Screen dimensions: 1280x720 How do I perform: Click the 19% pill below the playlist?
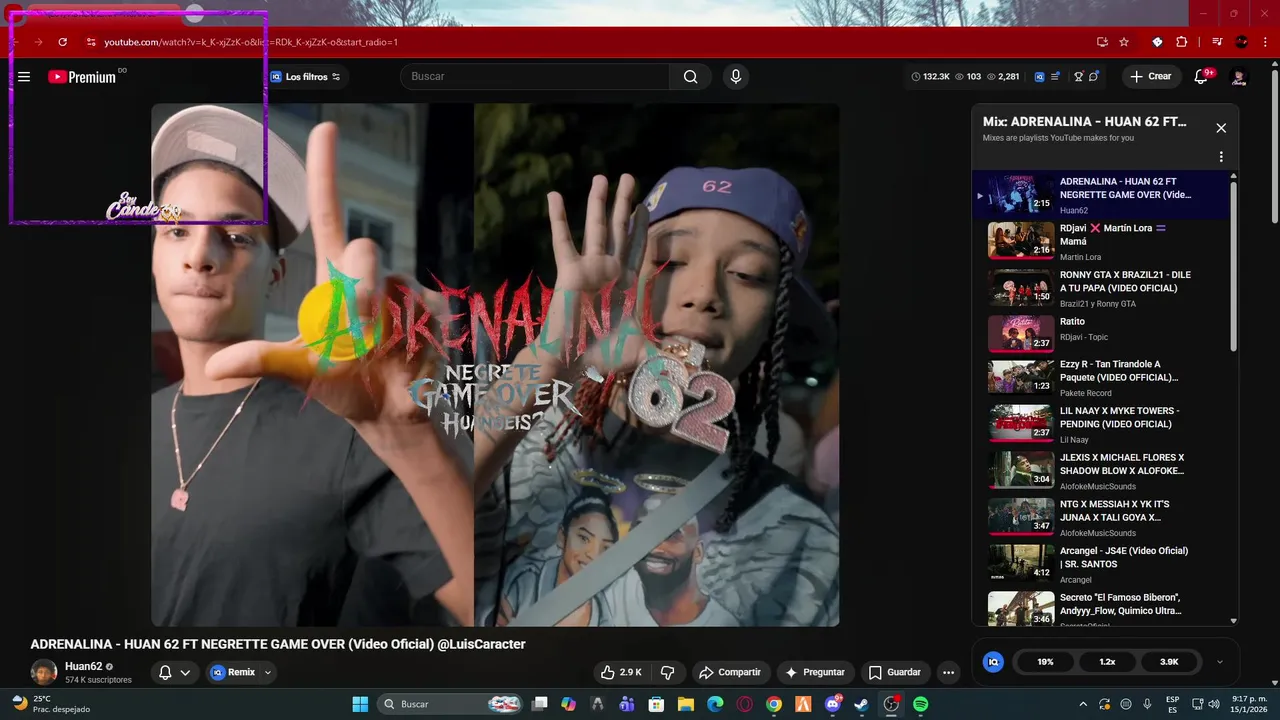point(1045,662)
